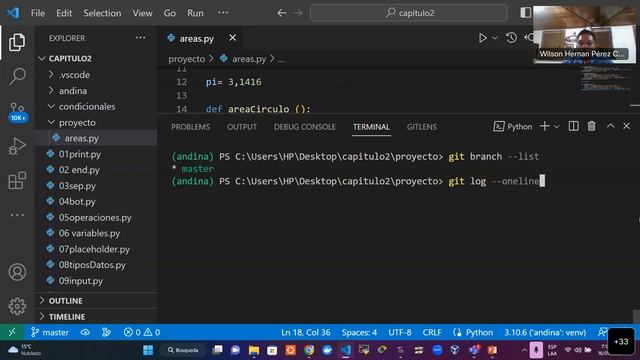640x360 pixels.
Task: Create a new terminal with the plus icon
Action: 544,126
